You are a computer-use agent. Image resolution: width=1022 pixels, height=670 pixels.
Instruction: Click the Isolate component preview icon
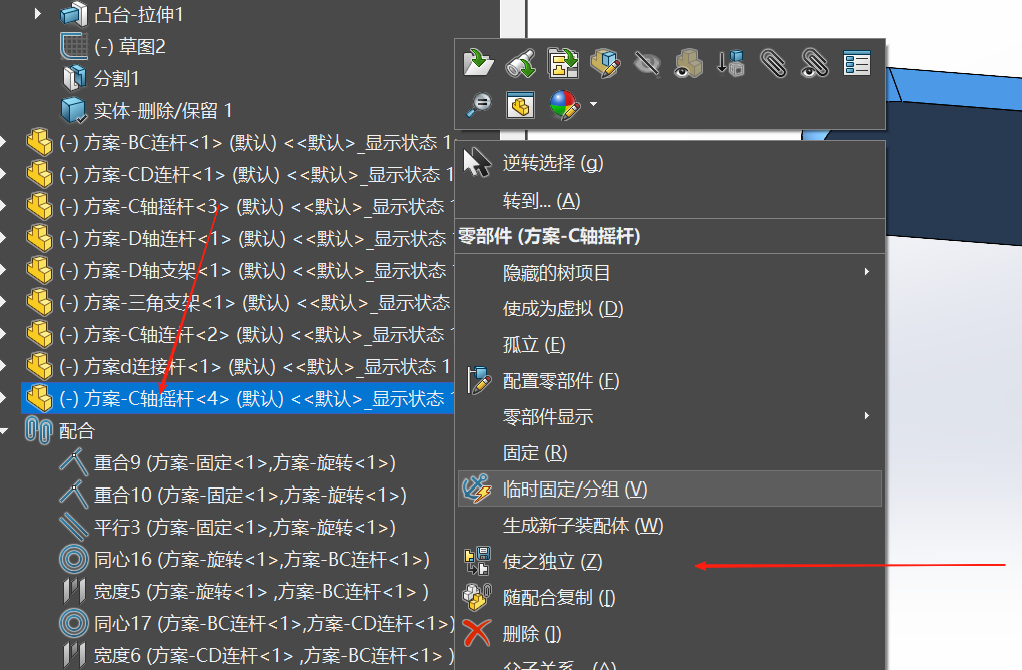coord(520,103)
